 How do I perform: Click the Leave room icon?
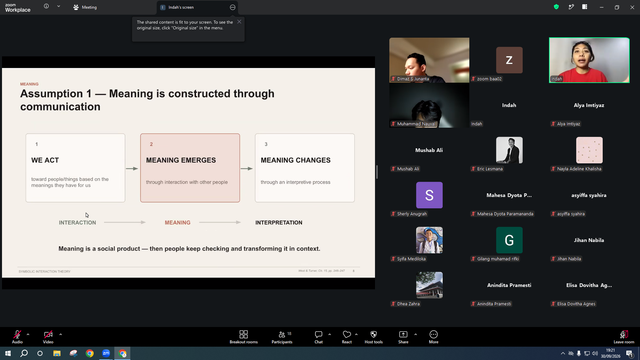[624, 334]
